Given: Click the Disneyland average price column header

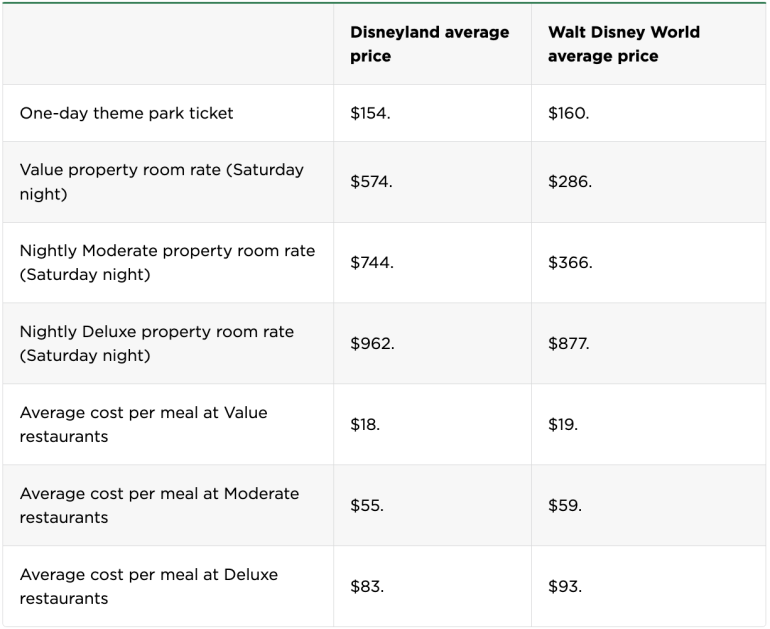Looking at the screenshot, I should point(429,45).
